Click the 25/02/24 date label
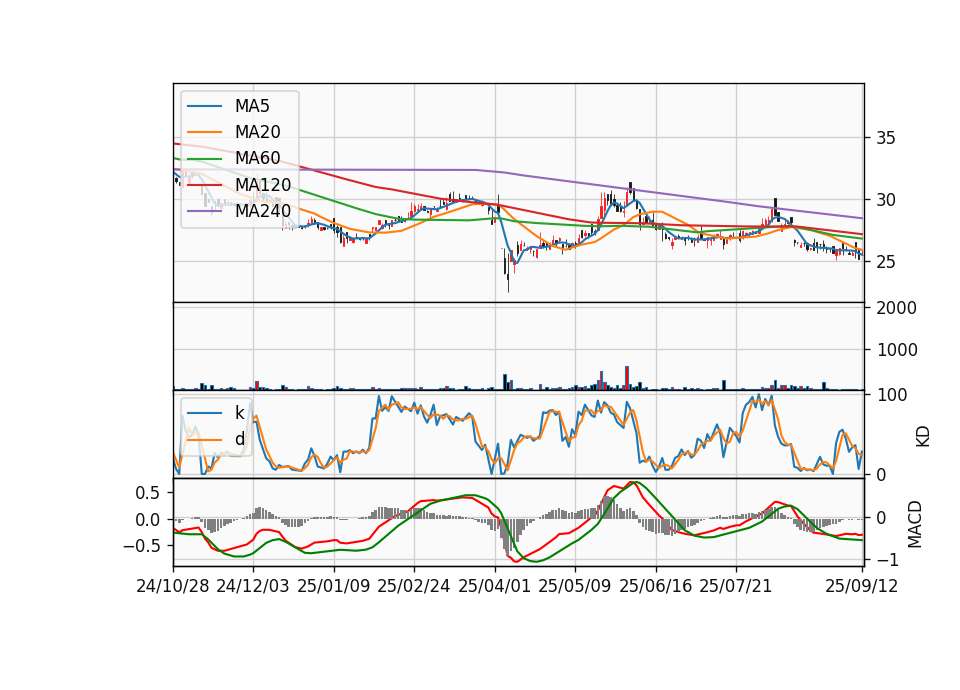 414,586
